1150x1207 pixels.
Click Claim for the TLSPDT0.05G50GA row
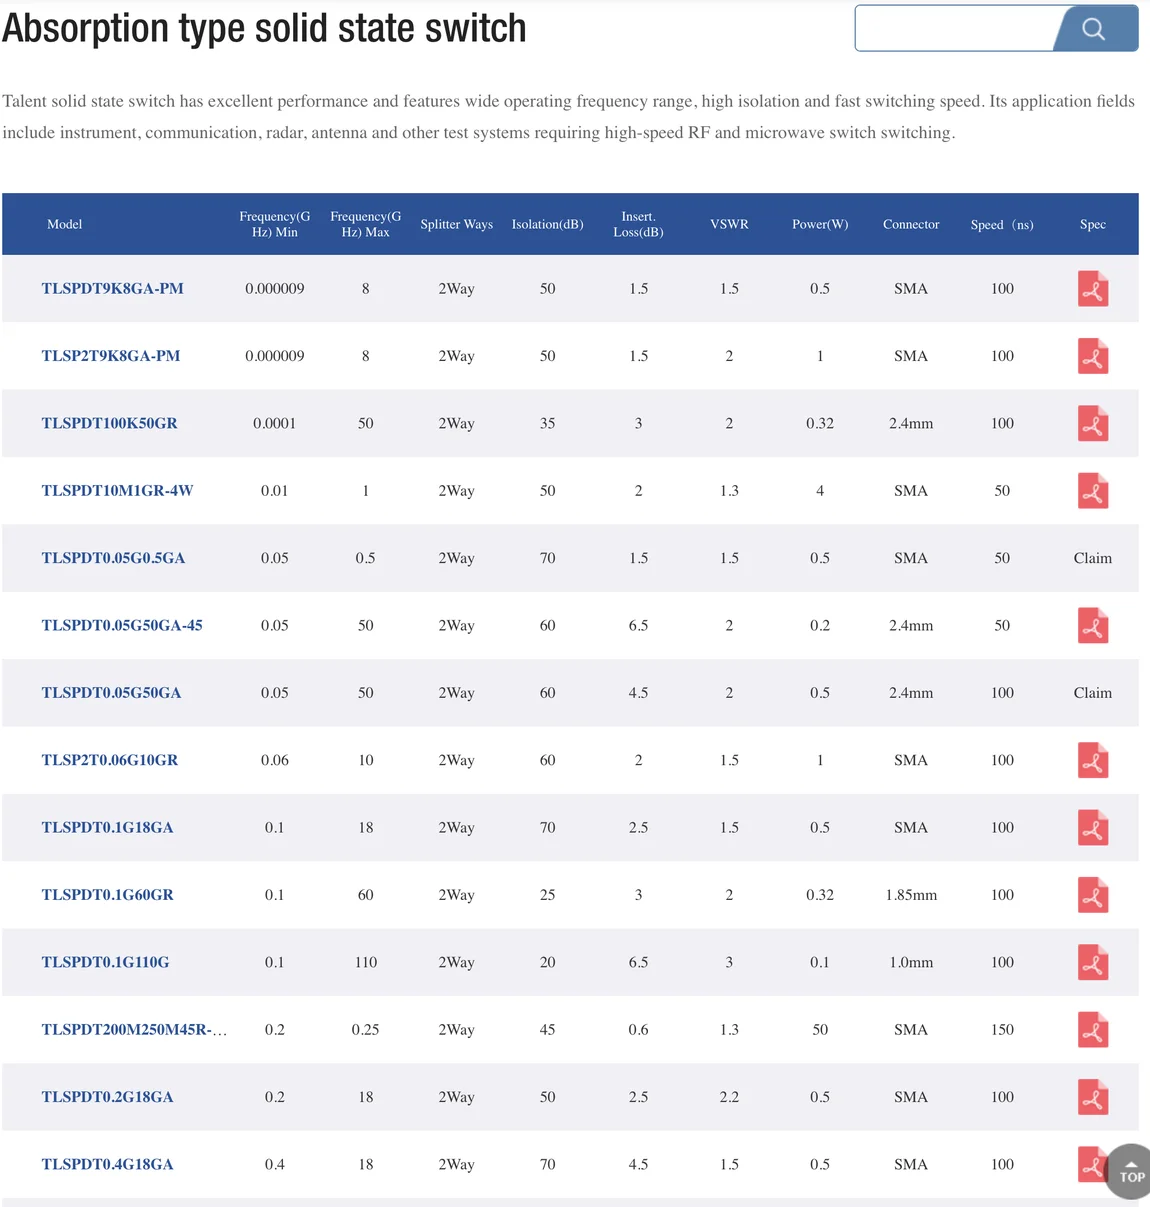[x=1092, y=693]
